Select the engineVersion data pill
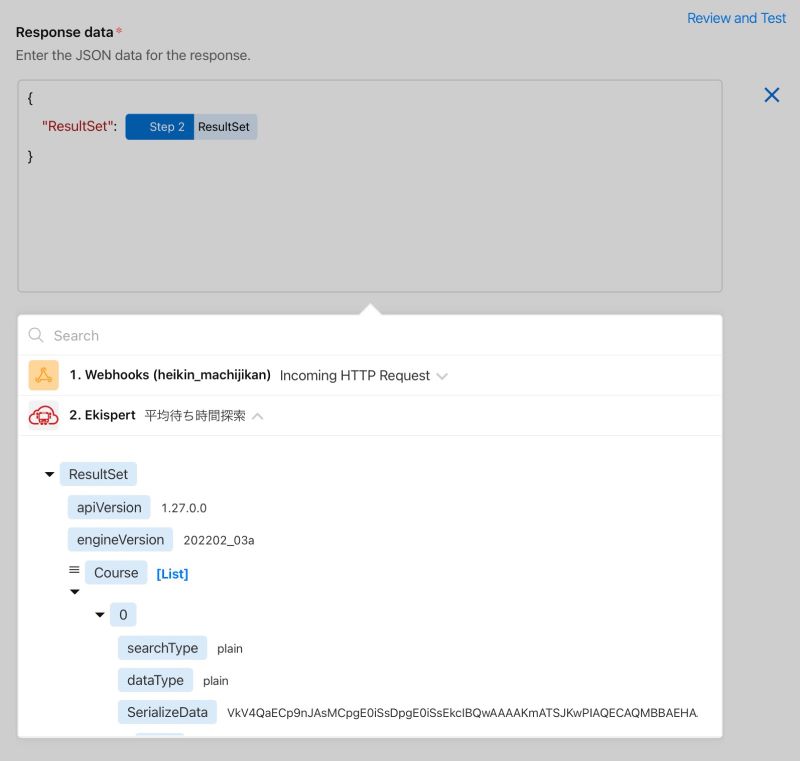 pyautogui.click(x=120, y=540)
